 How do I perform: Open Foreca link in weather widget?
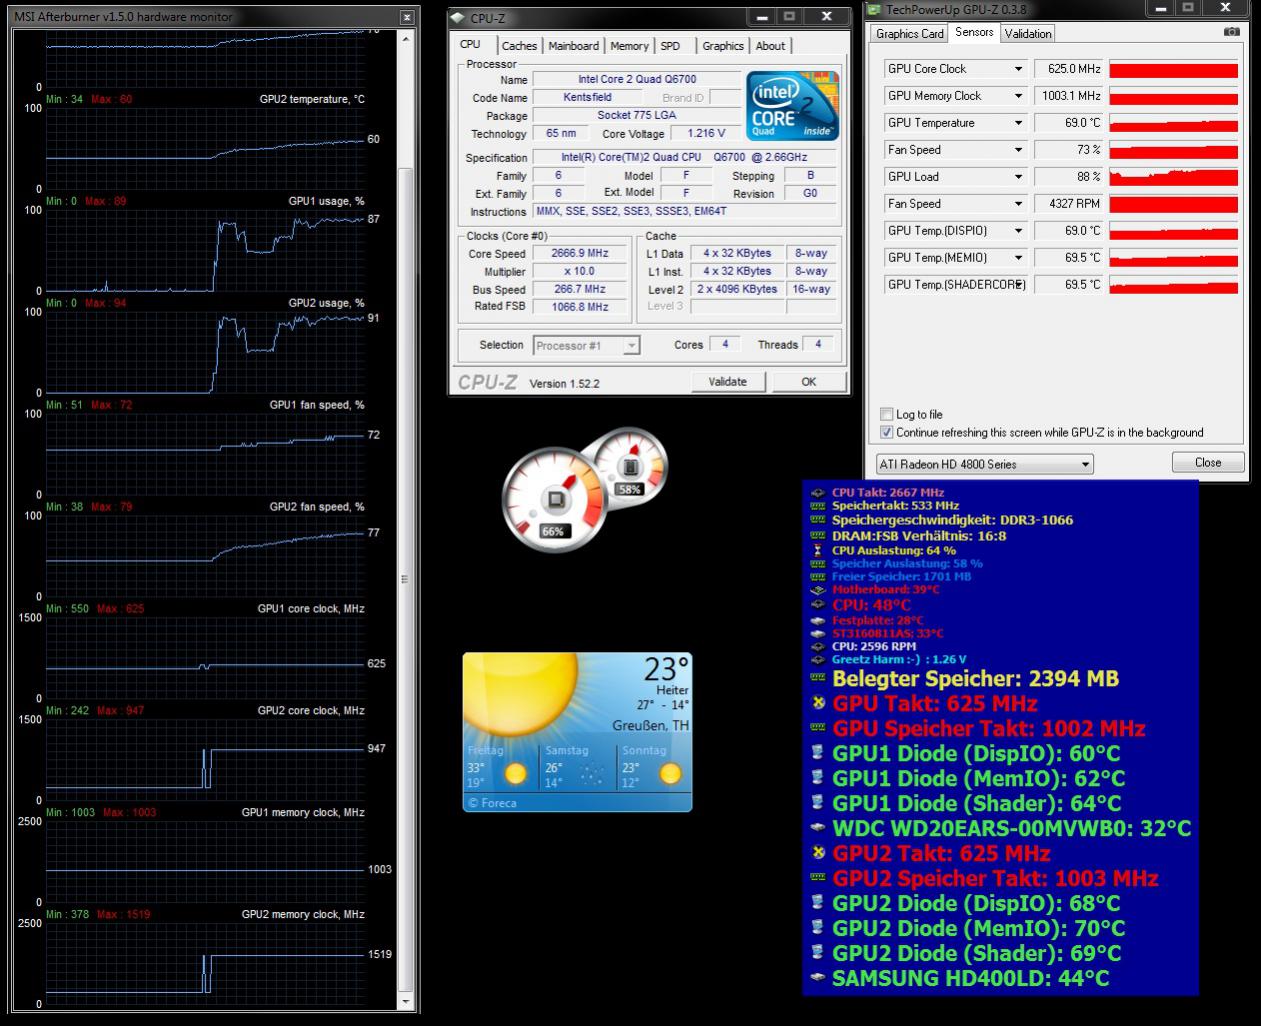492,802
